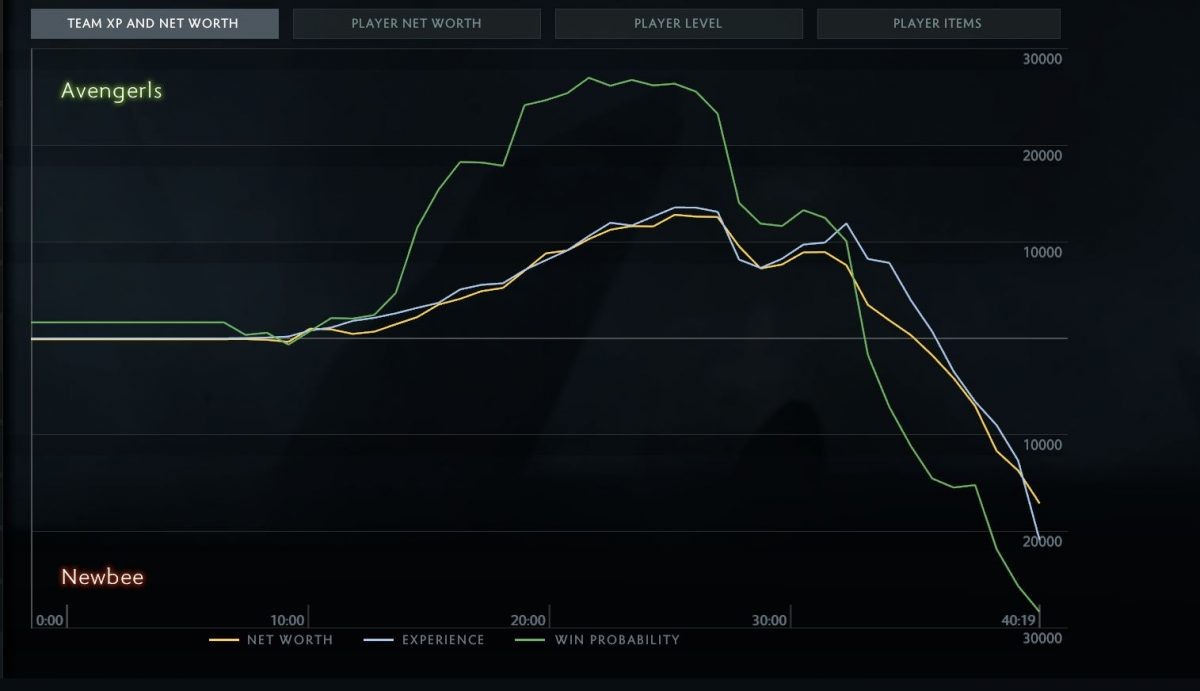Click the top 30000 y-axis label
The height and width of the screenshot is (691, 1200).
1042,60
